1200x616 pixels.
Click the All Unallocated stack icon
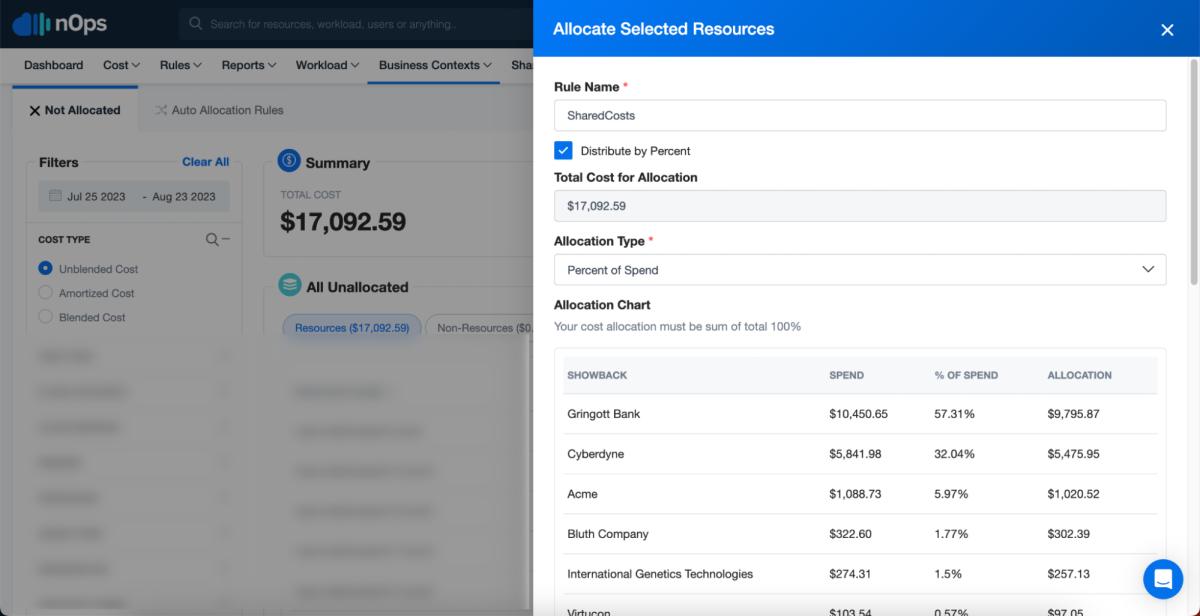[x=290, y=286]
